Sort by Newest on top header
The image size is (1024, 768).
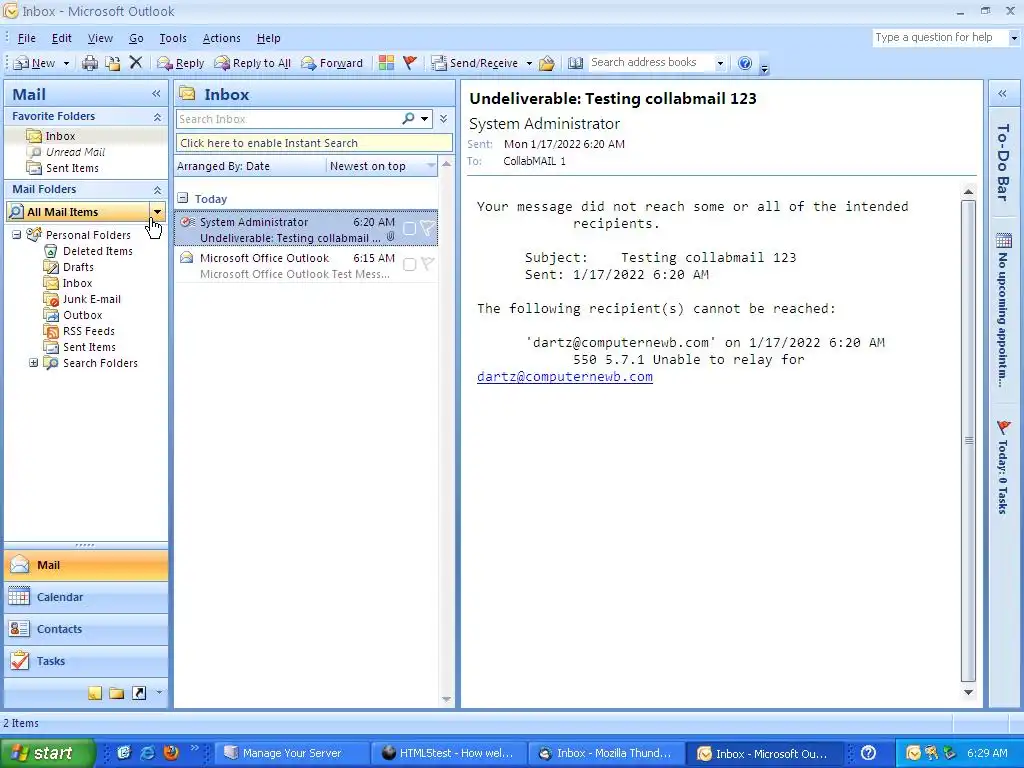(382, 166)
